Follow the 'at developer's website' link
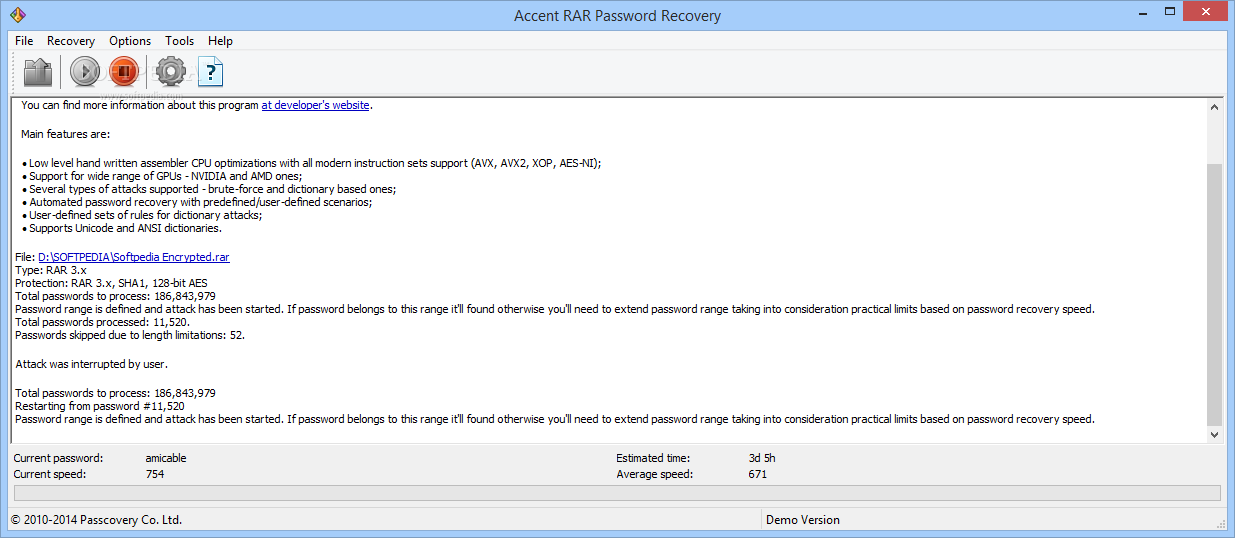Viewport: 1235px width, 538px height. point(316,105)
